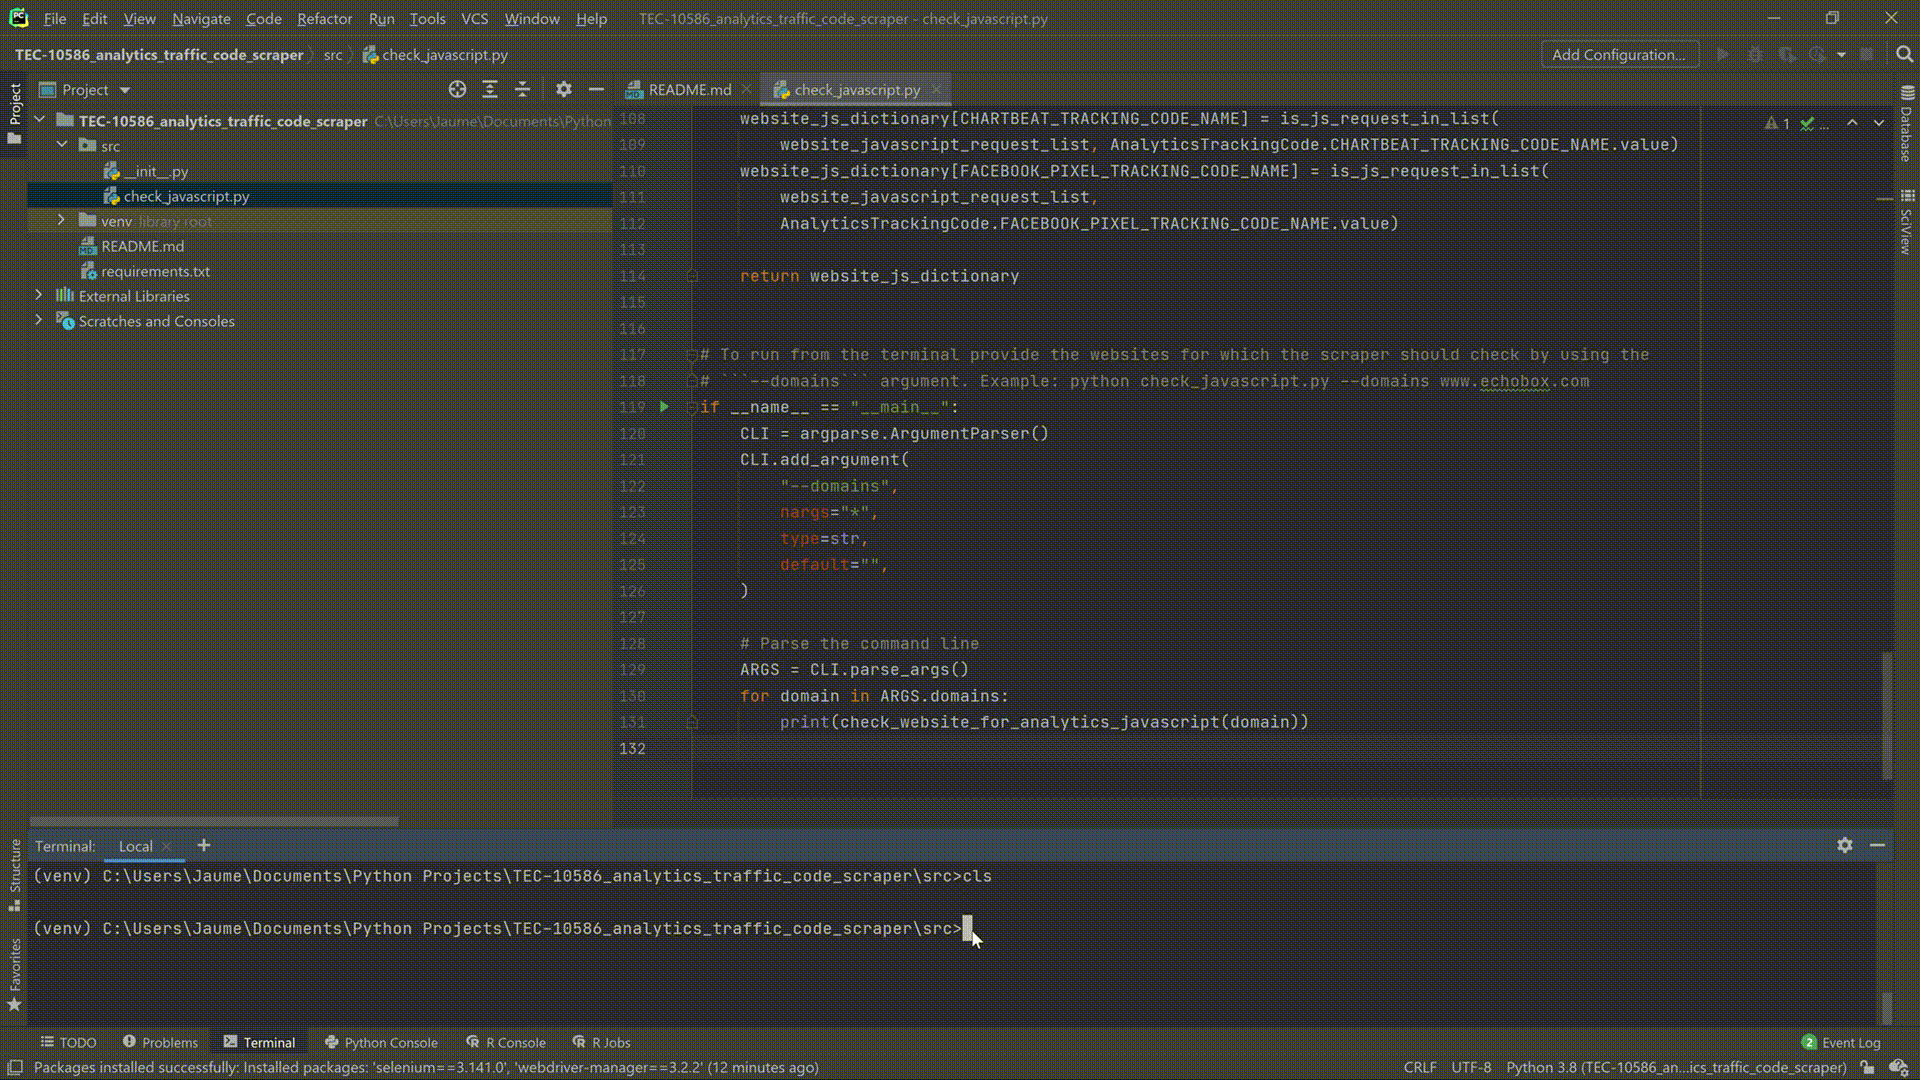Image resolution: width=1920 pixels, height=1080 pixels.
Task: Hide the Project tool window
Action: [596, 89]
